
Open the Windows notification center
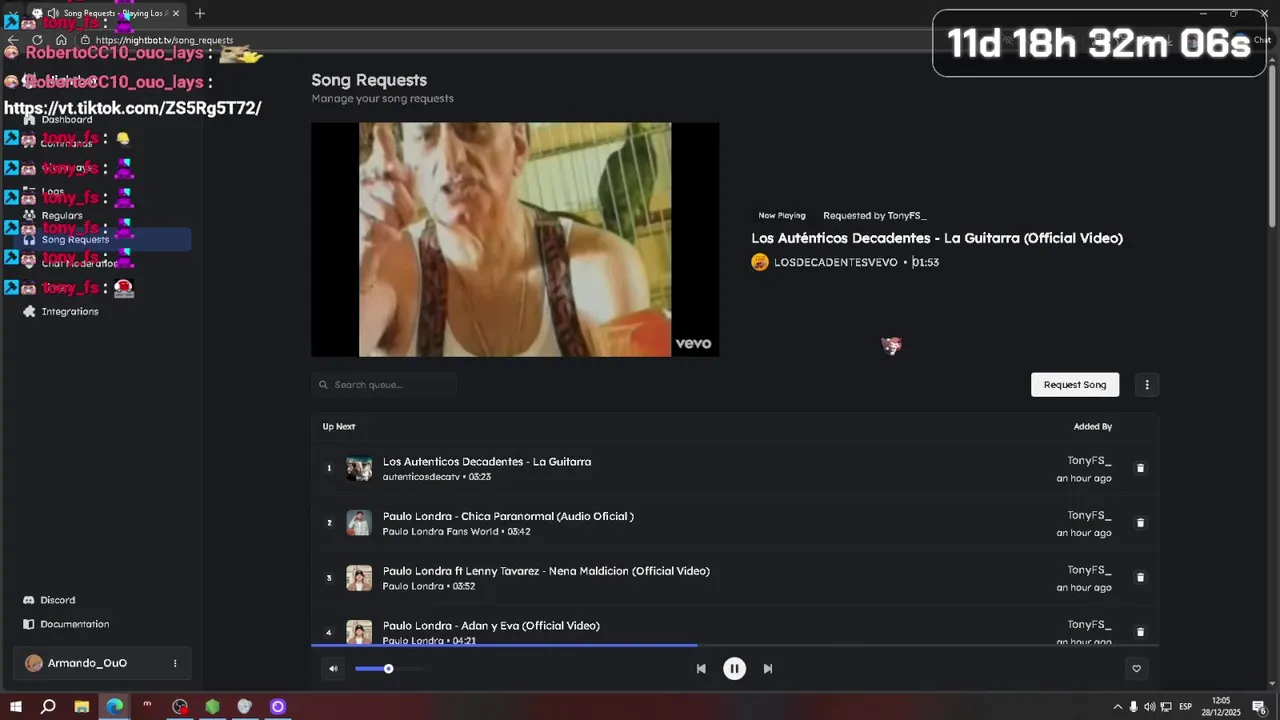coord(1259,707)
